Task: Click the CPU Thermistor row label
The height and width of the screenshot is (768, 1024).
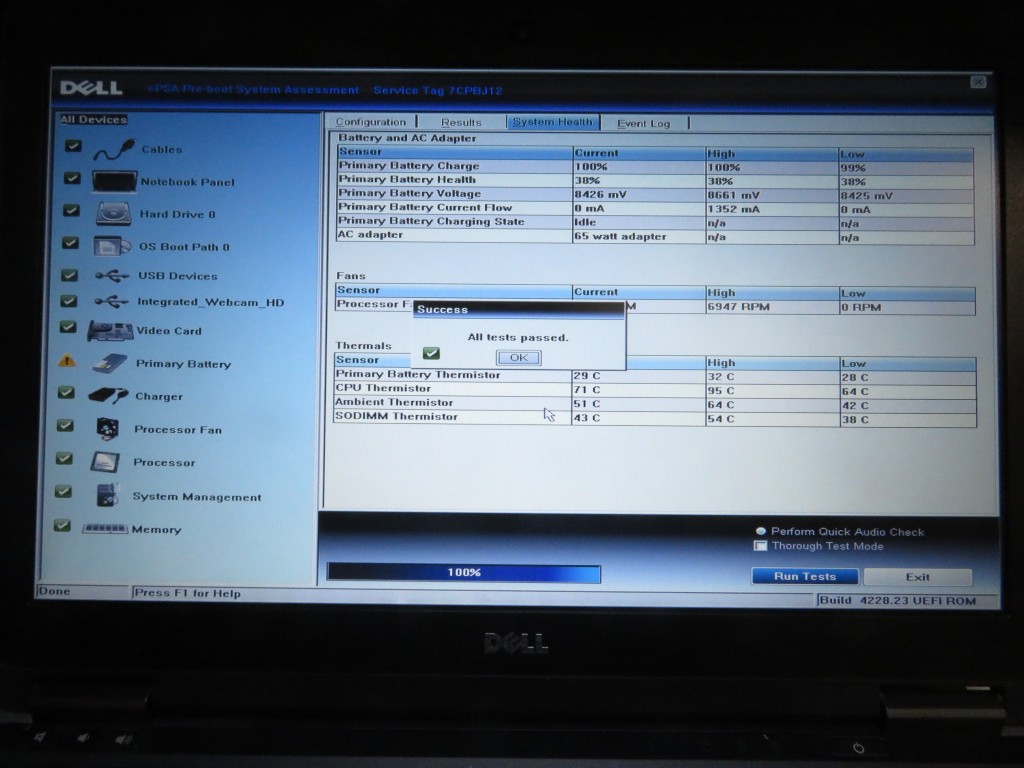Action: click(383, 388)
